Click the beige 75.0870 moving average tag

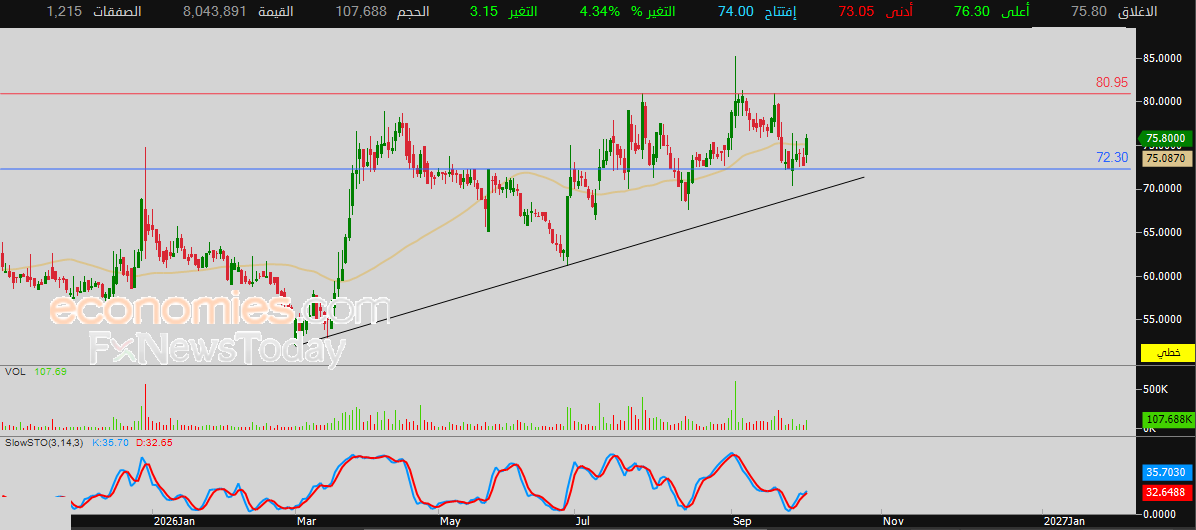coord(1166,158)
